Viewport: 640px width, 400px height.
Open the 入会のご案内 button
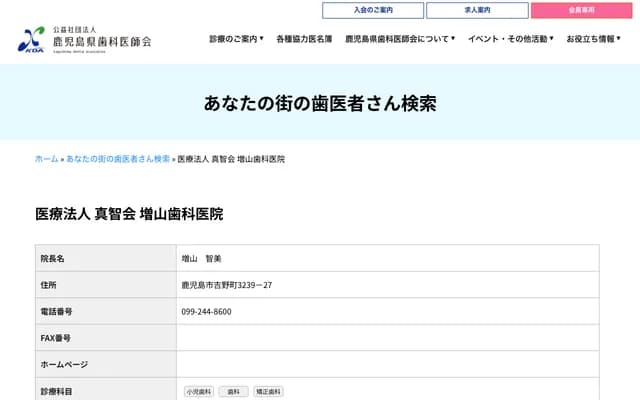373,10
